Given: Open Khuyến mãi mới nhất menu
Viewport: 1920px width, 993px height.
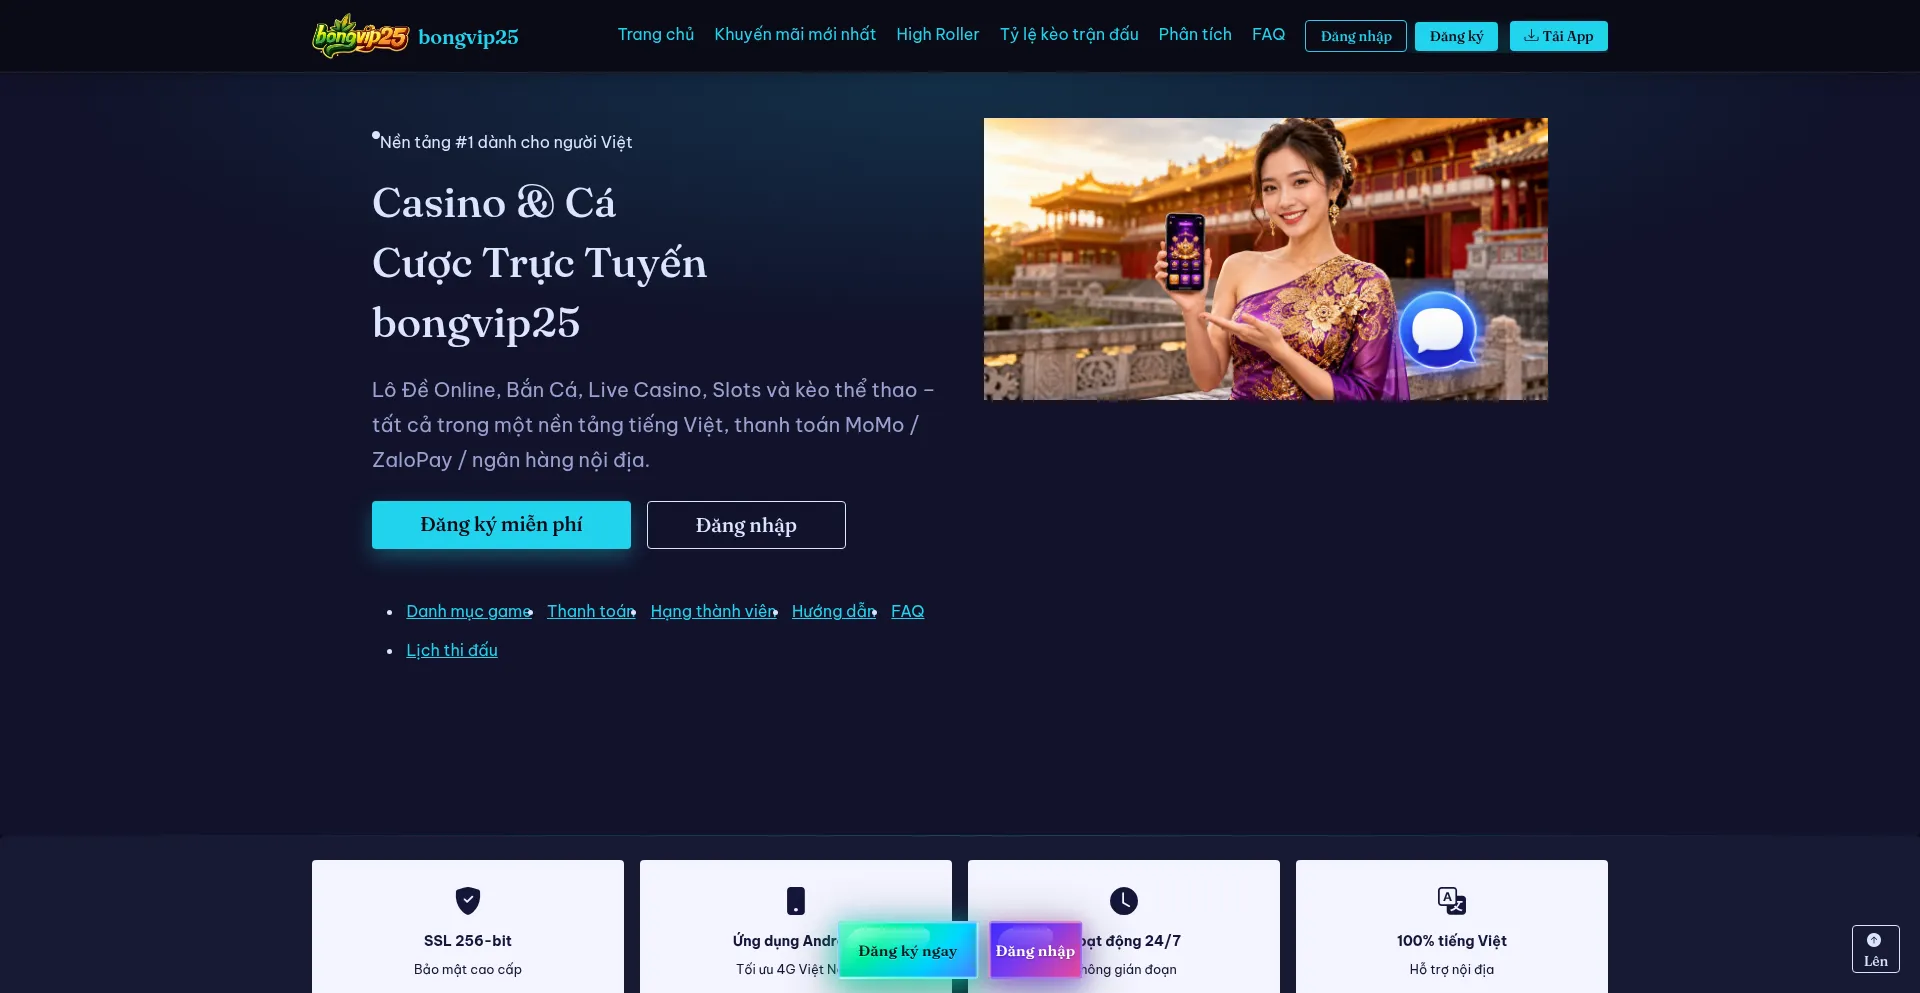Looking at the screenshot, I should (795, 34).
